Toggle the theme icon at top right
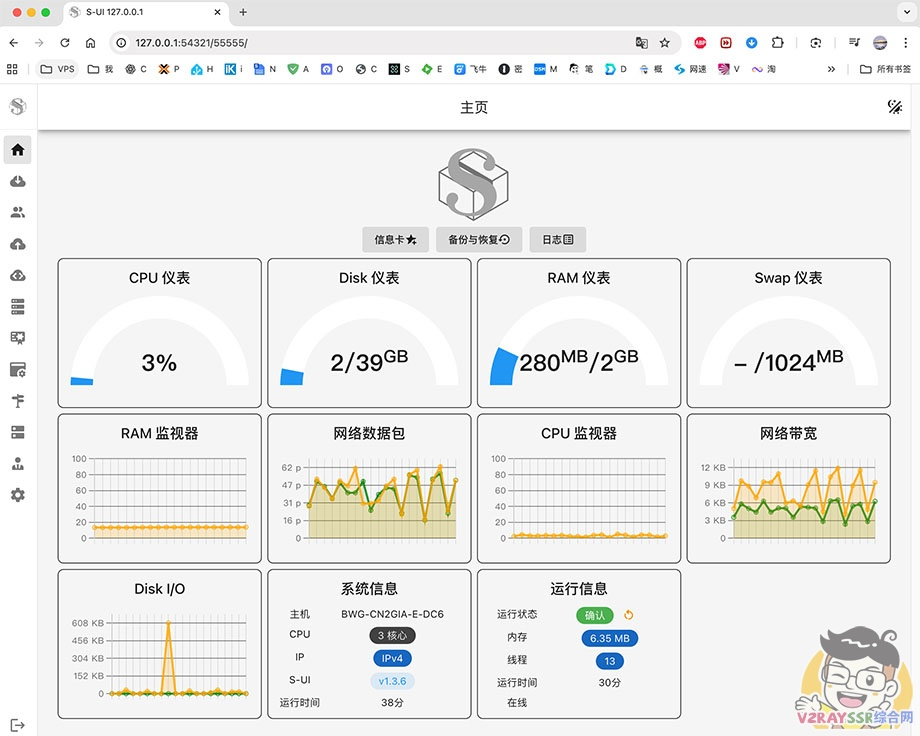The width and height of the screenshot is (920, 736). tap(895, 107)
